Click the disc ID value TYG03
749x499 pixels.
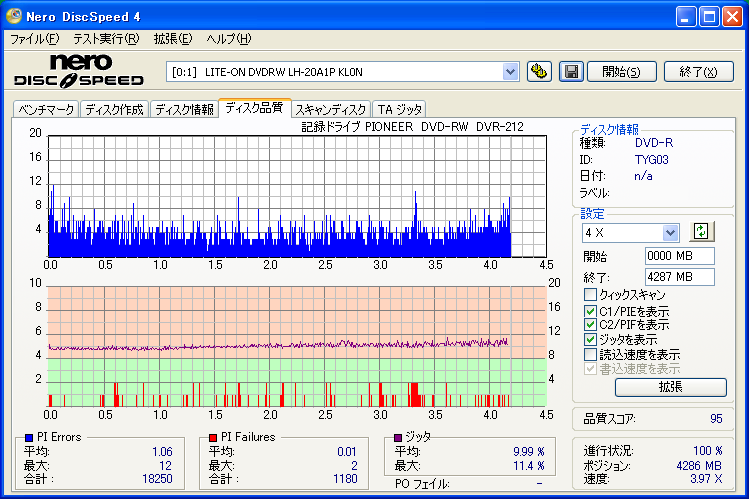click(x=652, y=160)
